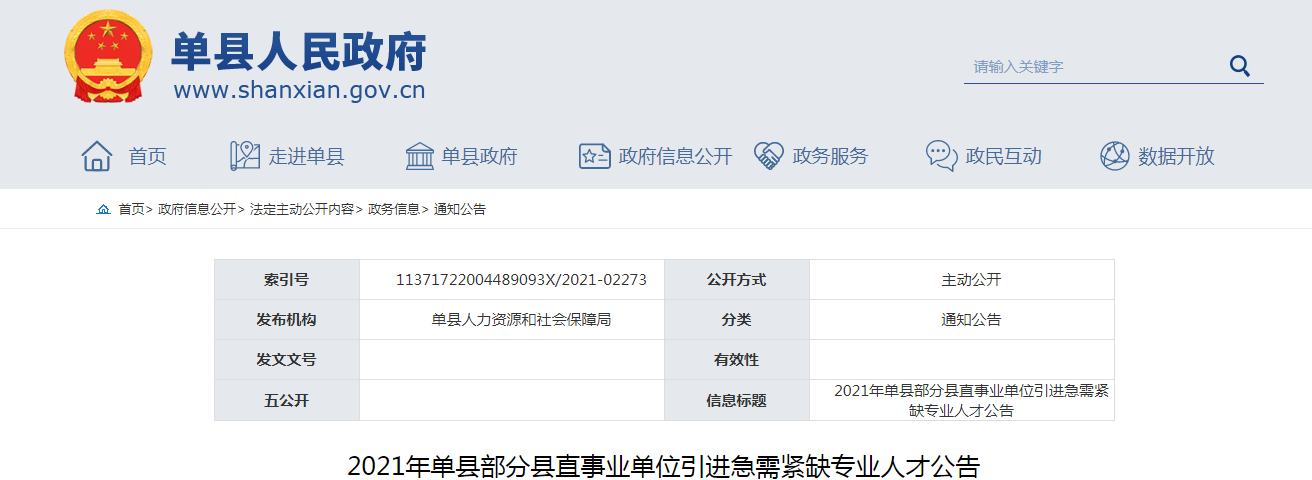Viewport: 1312px width, 480px height.
Task: Click the star card icon beside 政府信息公开
Action: (x=594, y=156)
